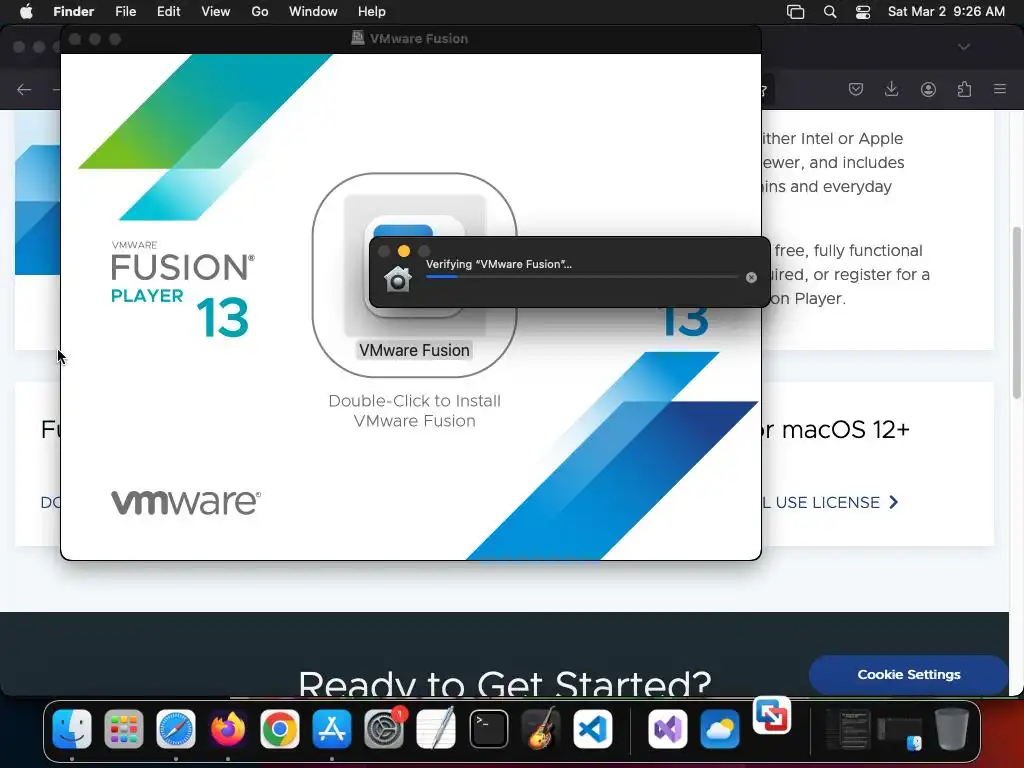Open the App Store Dock icon
Viewport: 1024px width, 768px height.
coord(332,728)
